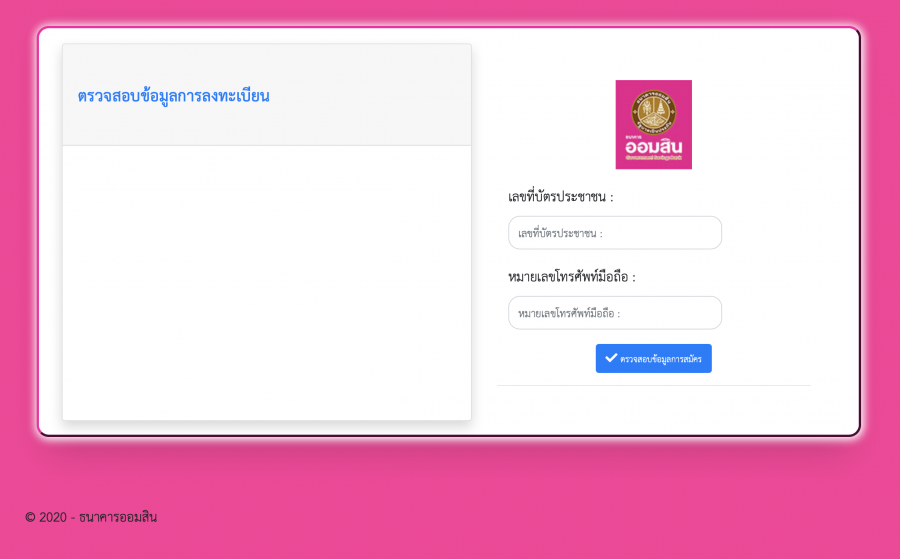Click the small ธนาคาร text above ออมสิน
900x559 pixels.
[x=633, y=137]
